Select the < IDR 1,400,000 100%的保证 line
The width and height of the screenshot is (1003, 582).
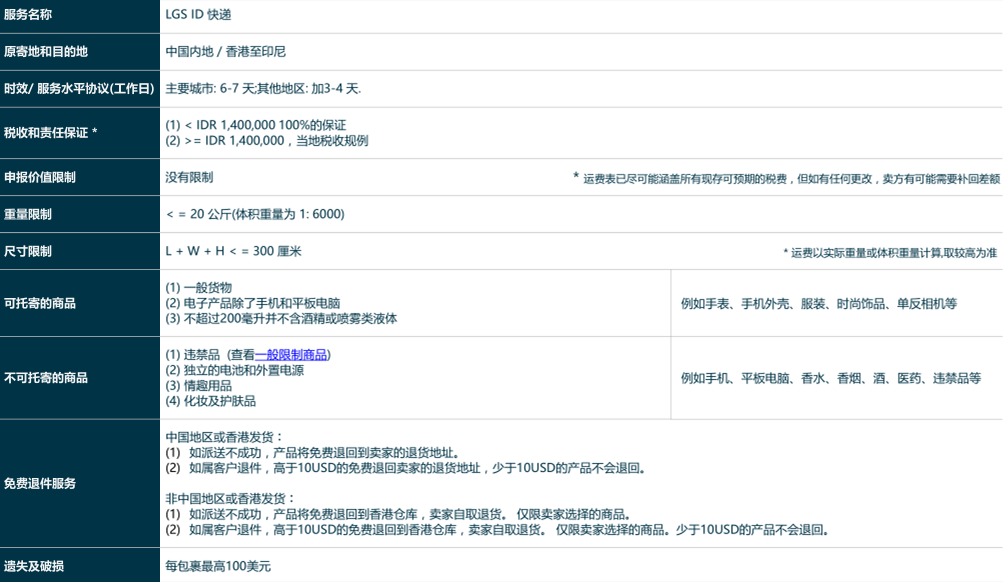[256, 125]
